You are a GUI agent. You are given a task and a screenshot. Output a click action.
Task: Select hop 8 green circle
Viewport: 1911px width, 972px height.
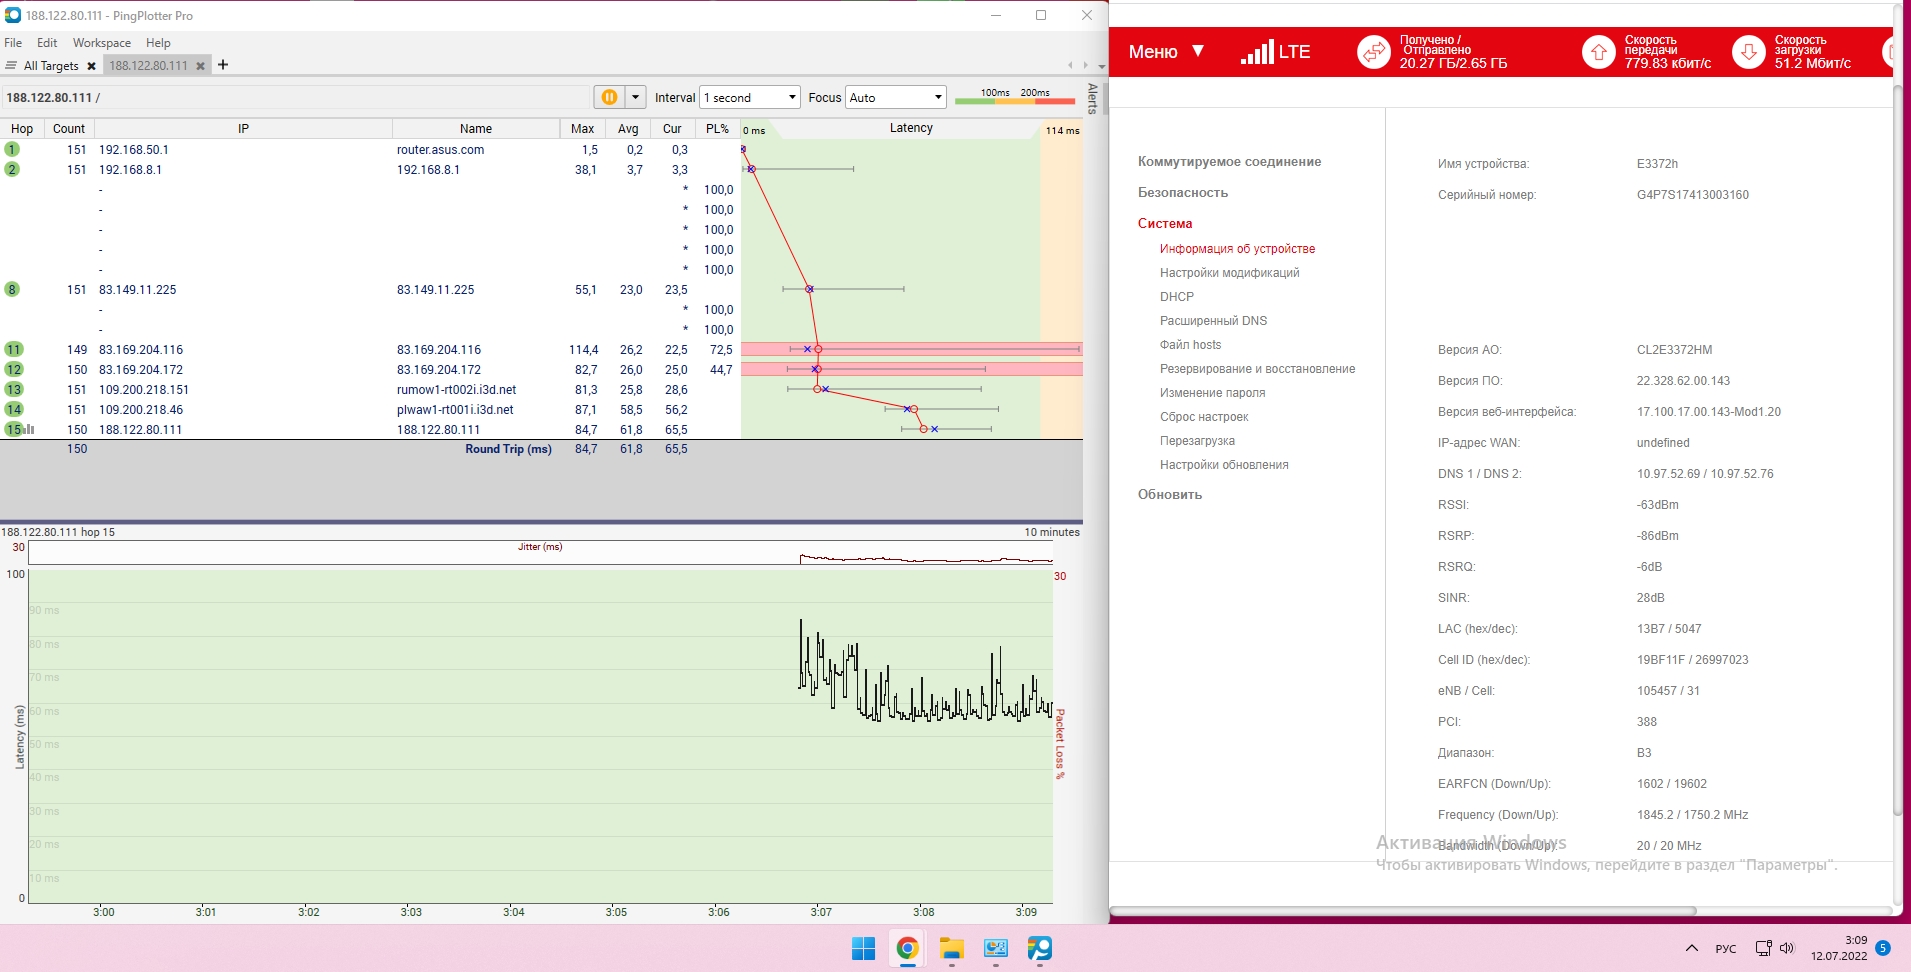12,289
